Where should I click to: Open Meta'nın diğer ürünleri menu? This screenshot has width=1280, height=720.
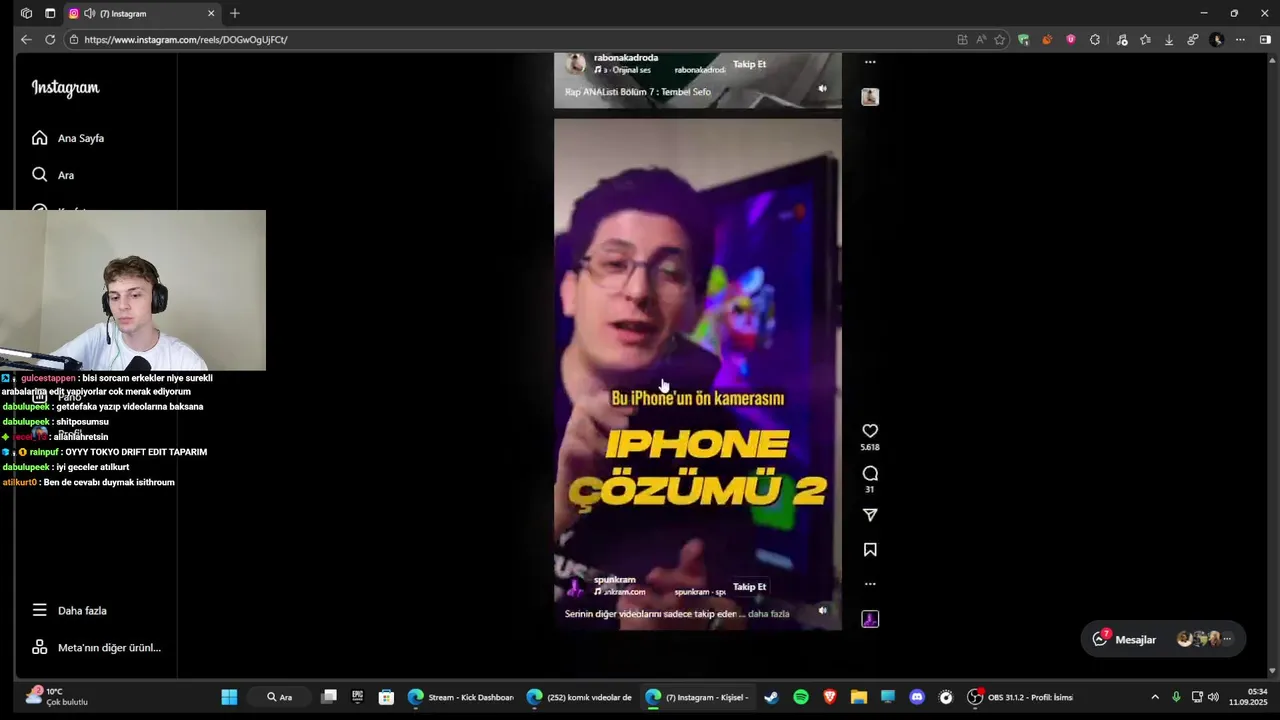[96, 648]
